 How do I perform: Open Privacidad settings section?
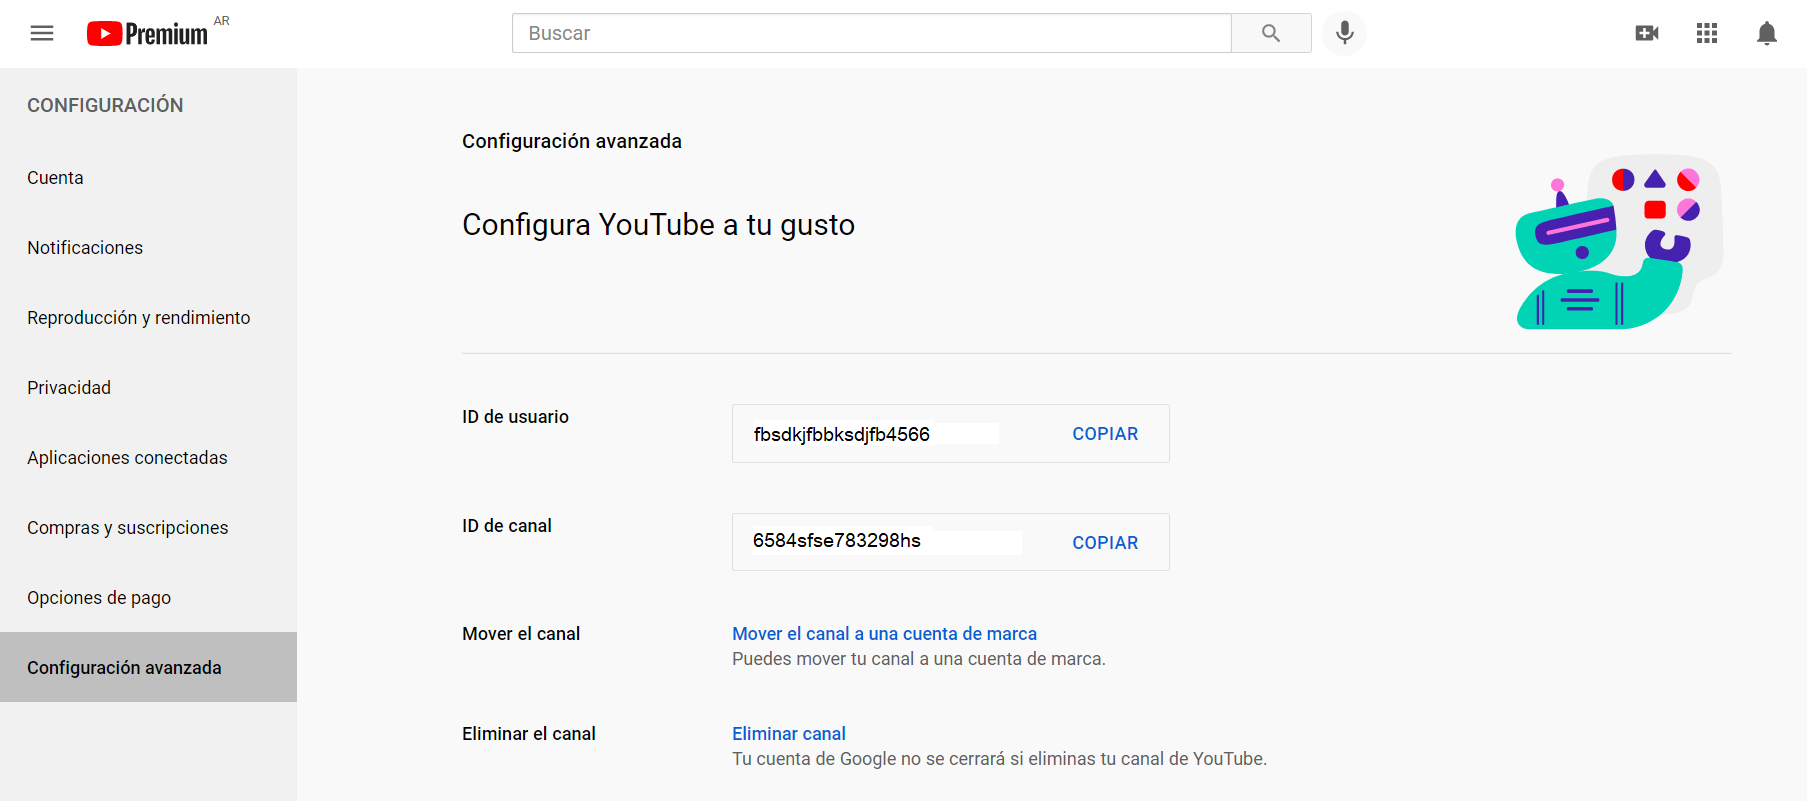(148, 387)
